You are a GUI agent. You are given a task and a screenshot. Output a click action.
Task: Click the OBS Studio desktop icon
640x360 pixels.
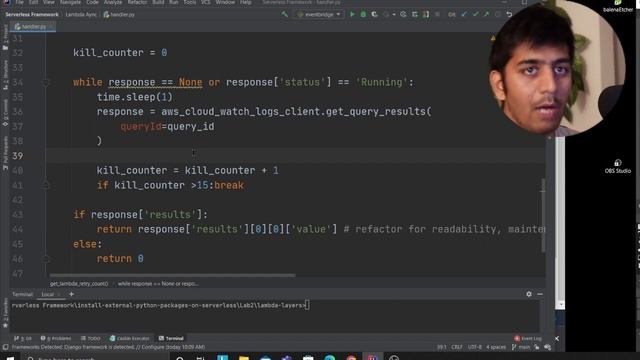(618, 167)
